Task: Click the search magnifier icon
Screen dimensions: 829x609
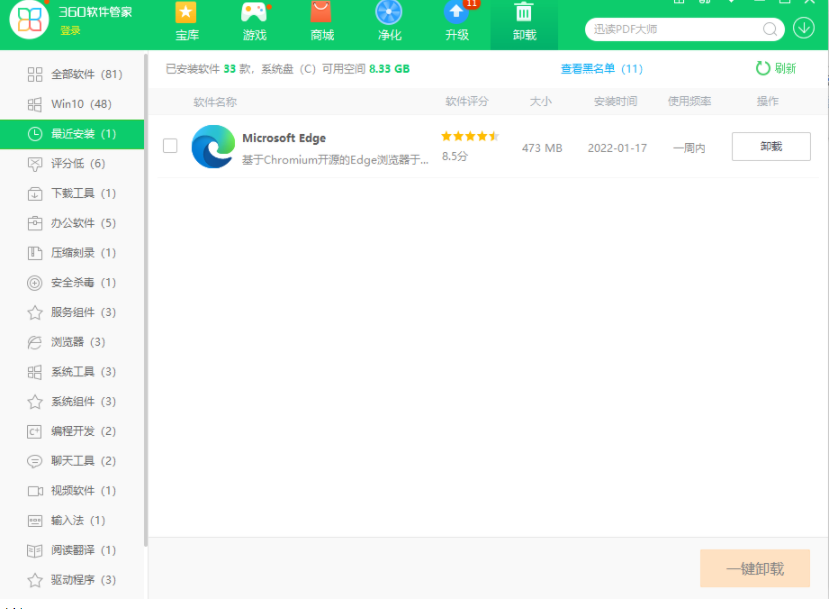Action: (770, 29)
